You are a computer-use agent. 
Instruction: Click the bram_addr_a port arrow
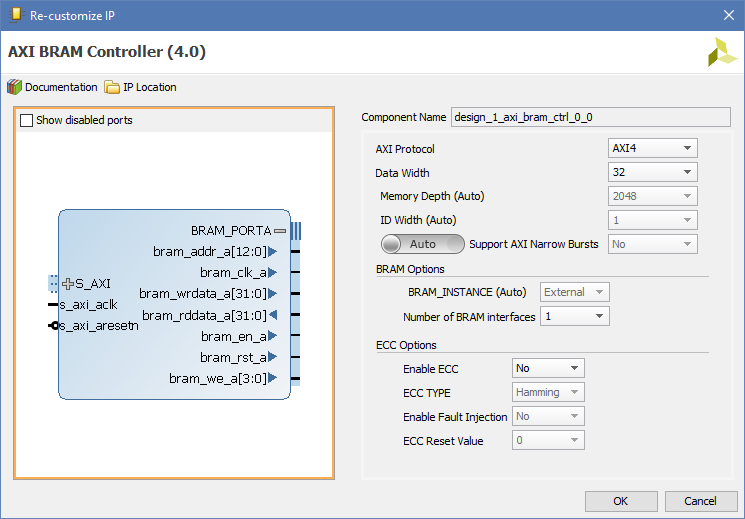point(272,251)
